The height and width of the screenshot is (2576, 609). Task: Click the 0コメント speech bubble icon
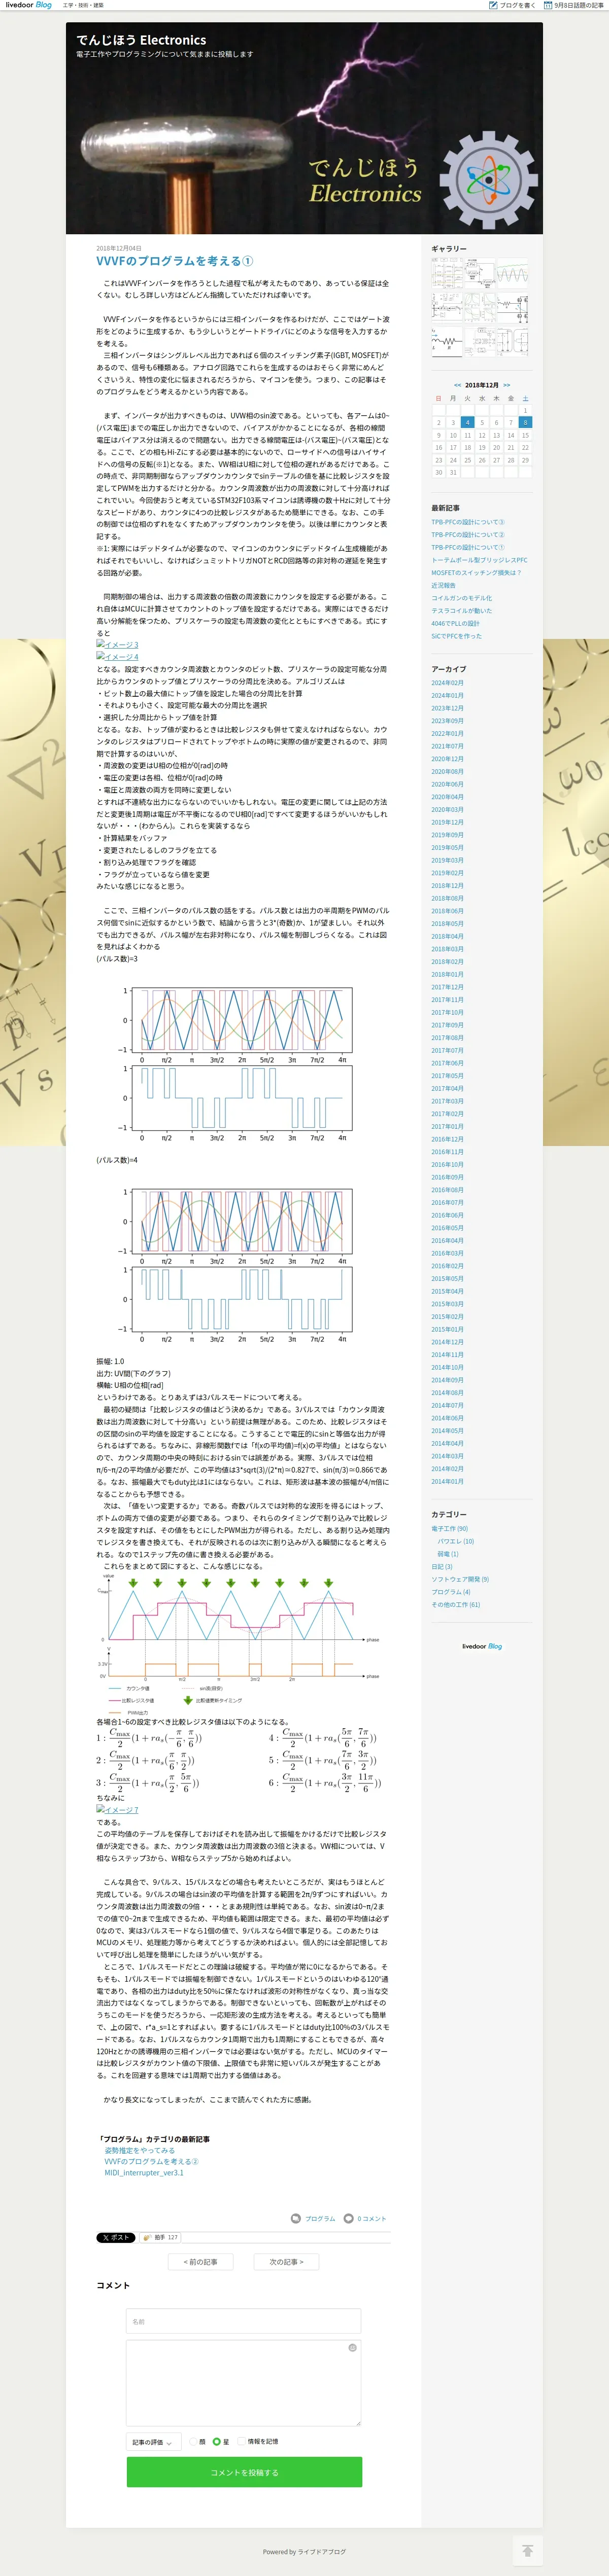[348, 2219]
